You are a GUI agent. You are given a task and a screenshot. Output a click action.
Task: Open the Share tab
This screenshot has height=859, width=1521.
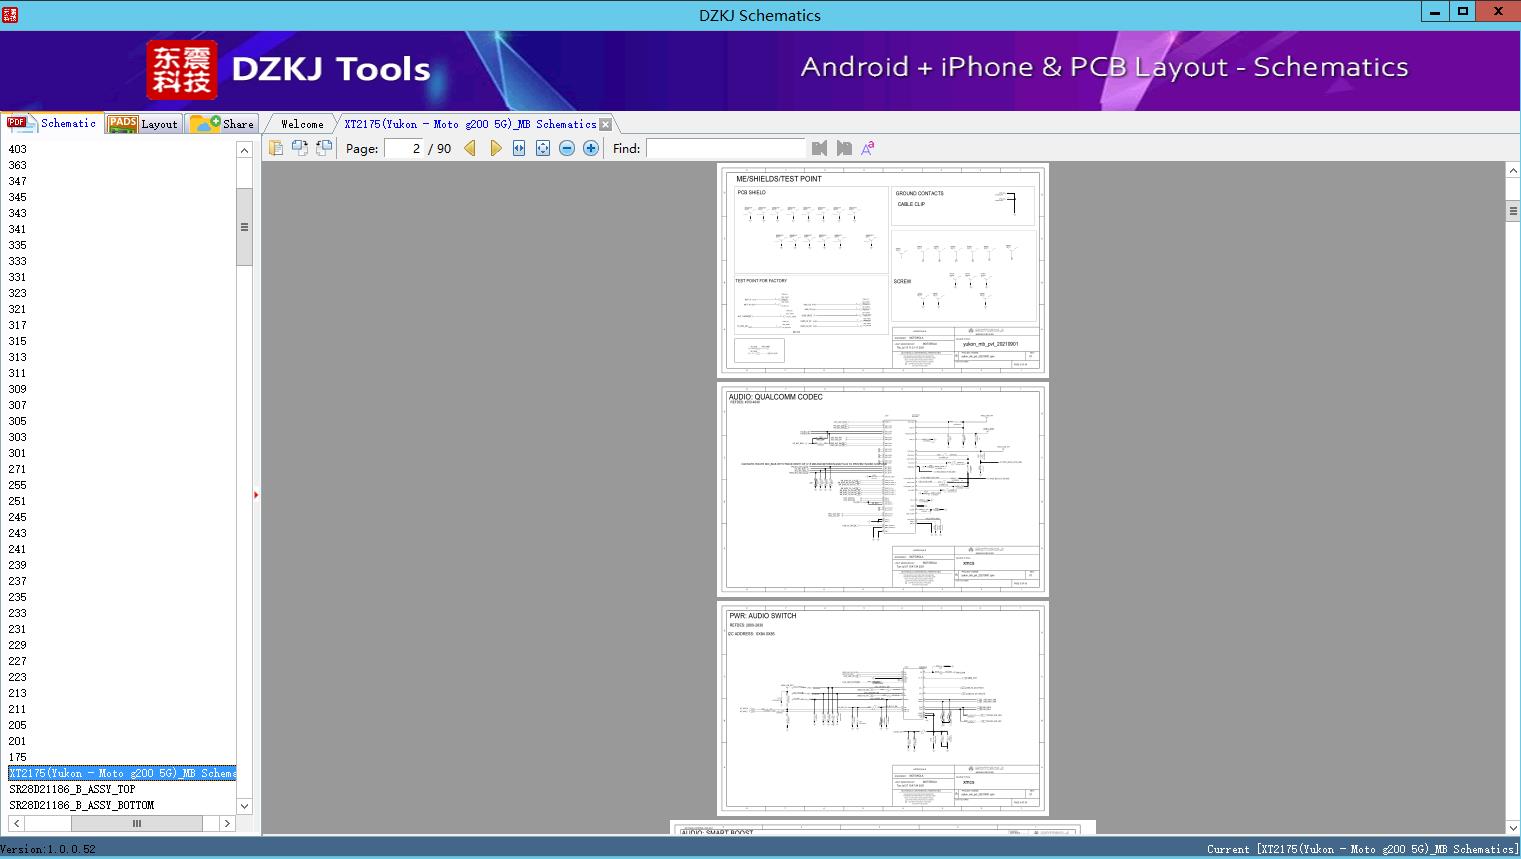tap(222, 123)
